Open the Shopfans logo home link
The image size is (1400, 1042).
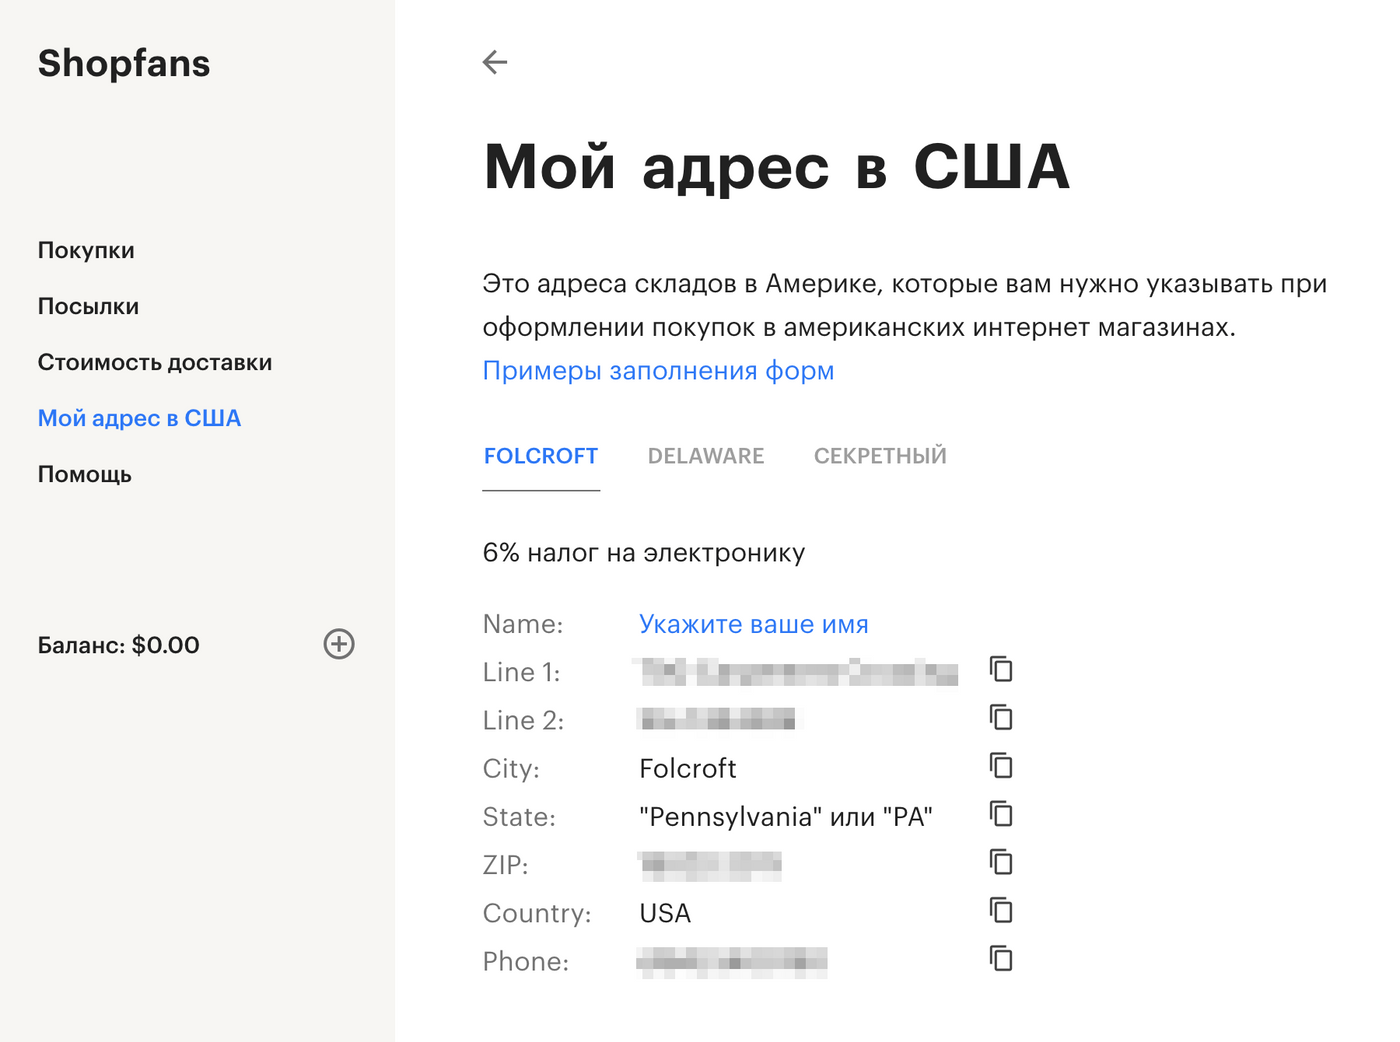[x=124, y=63]
